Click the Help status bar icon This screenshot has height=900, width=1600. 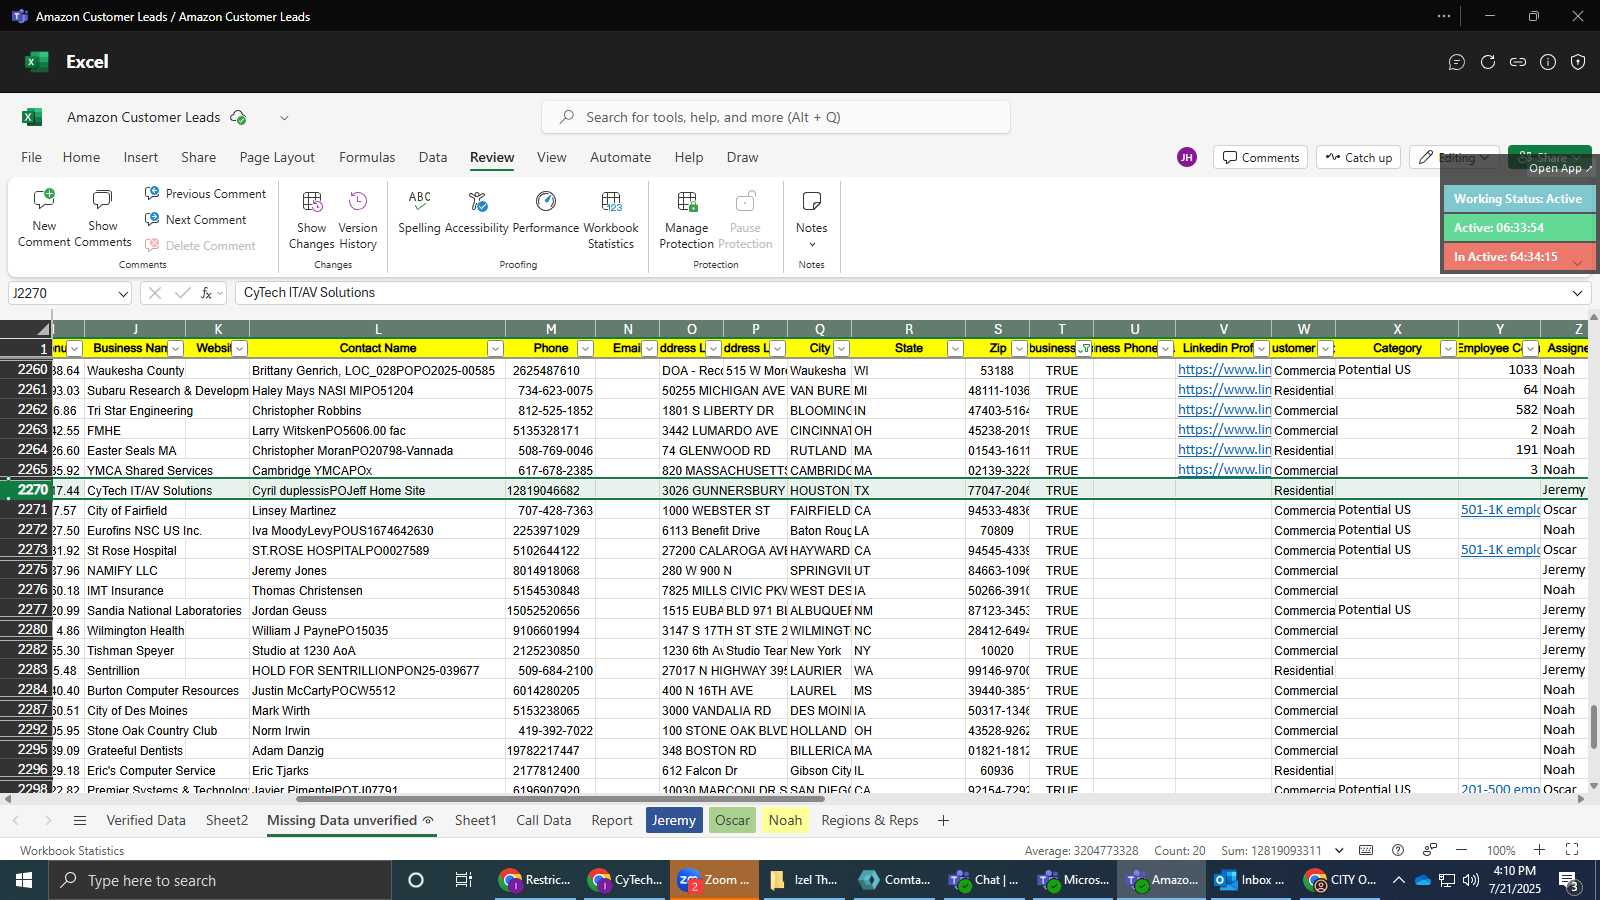click(1398, 850)
